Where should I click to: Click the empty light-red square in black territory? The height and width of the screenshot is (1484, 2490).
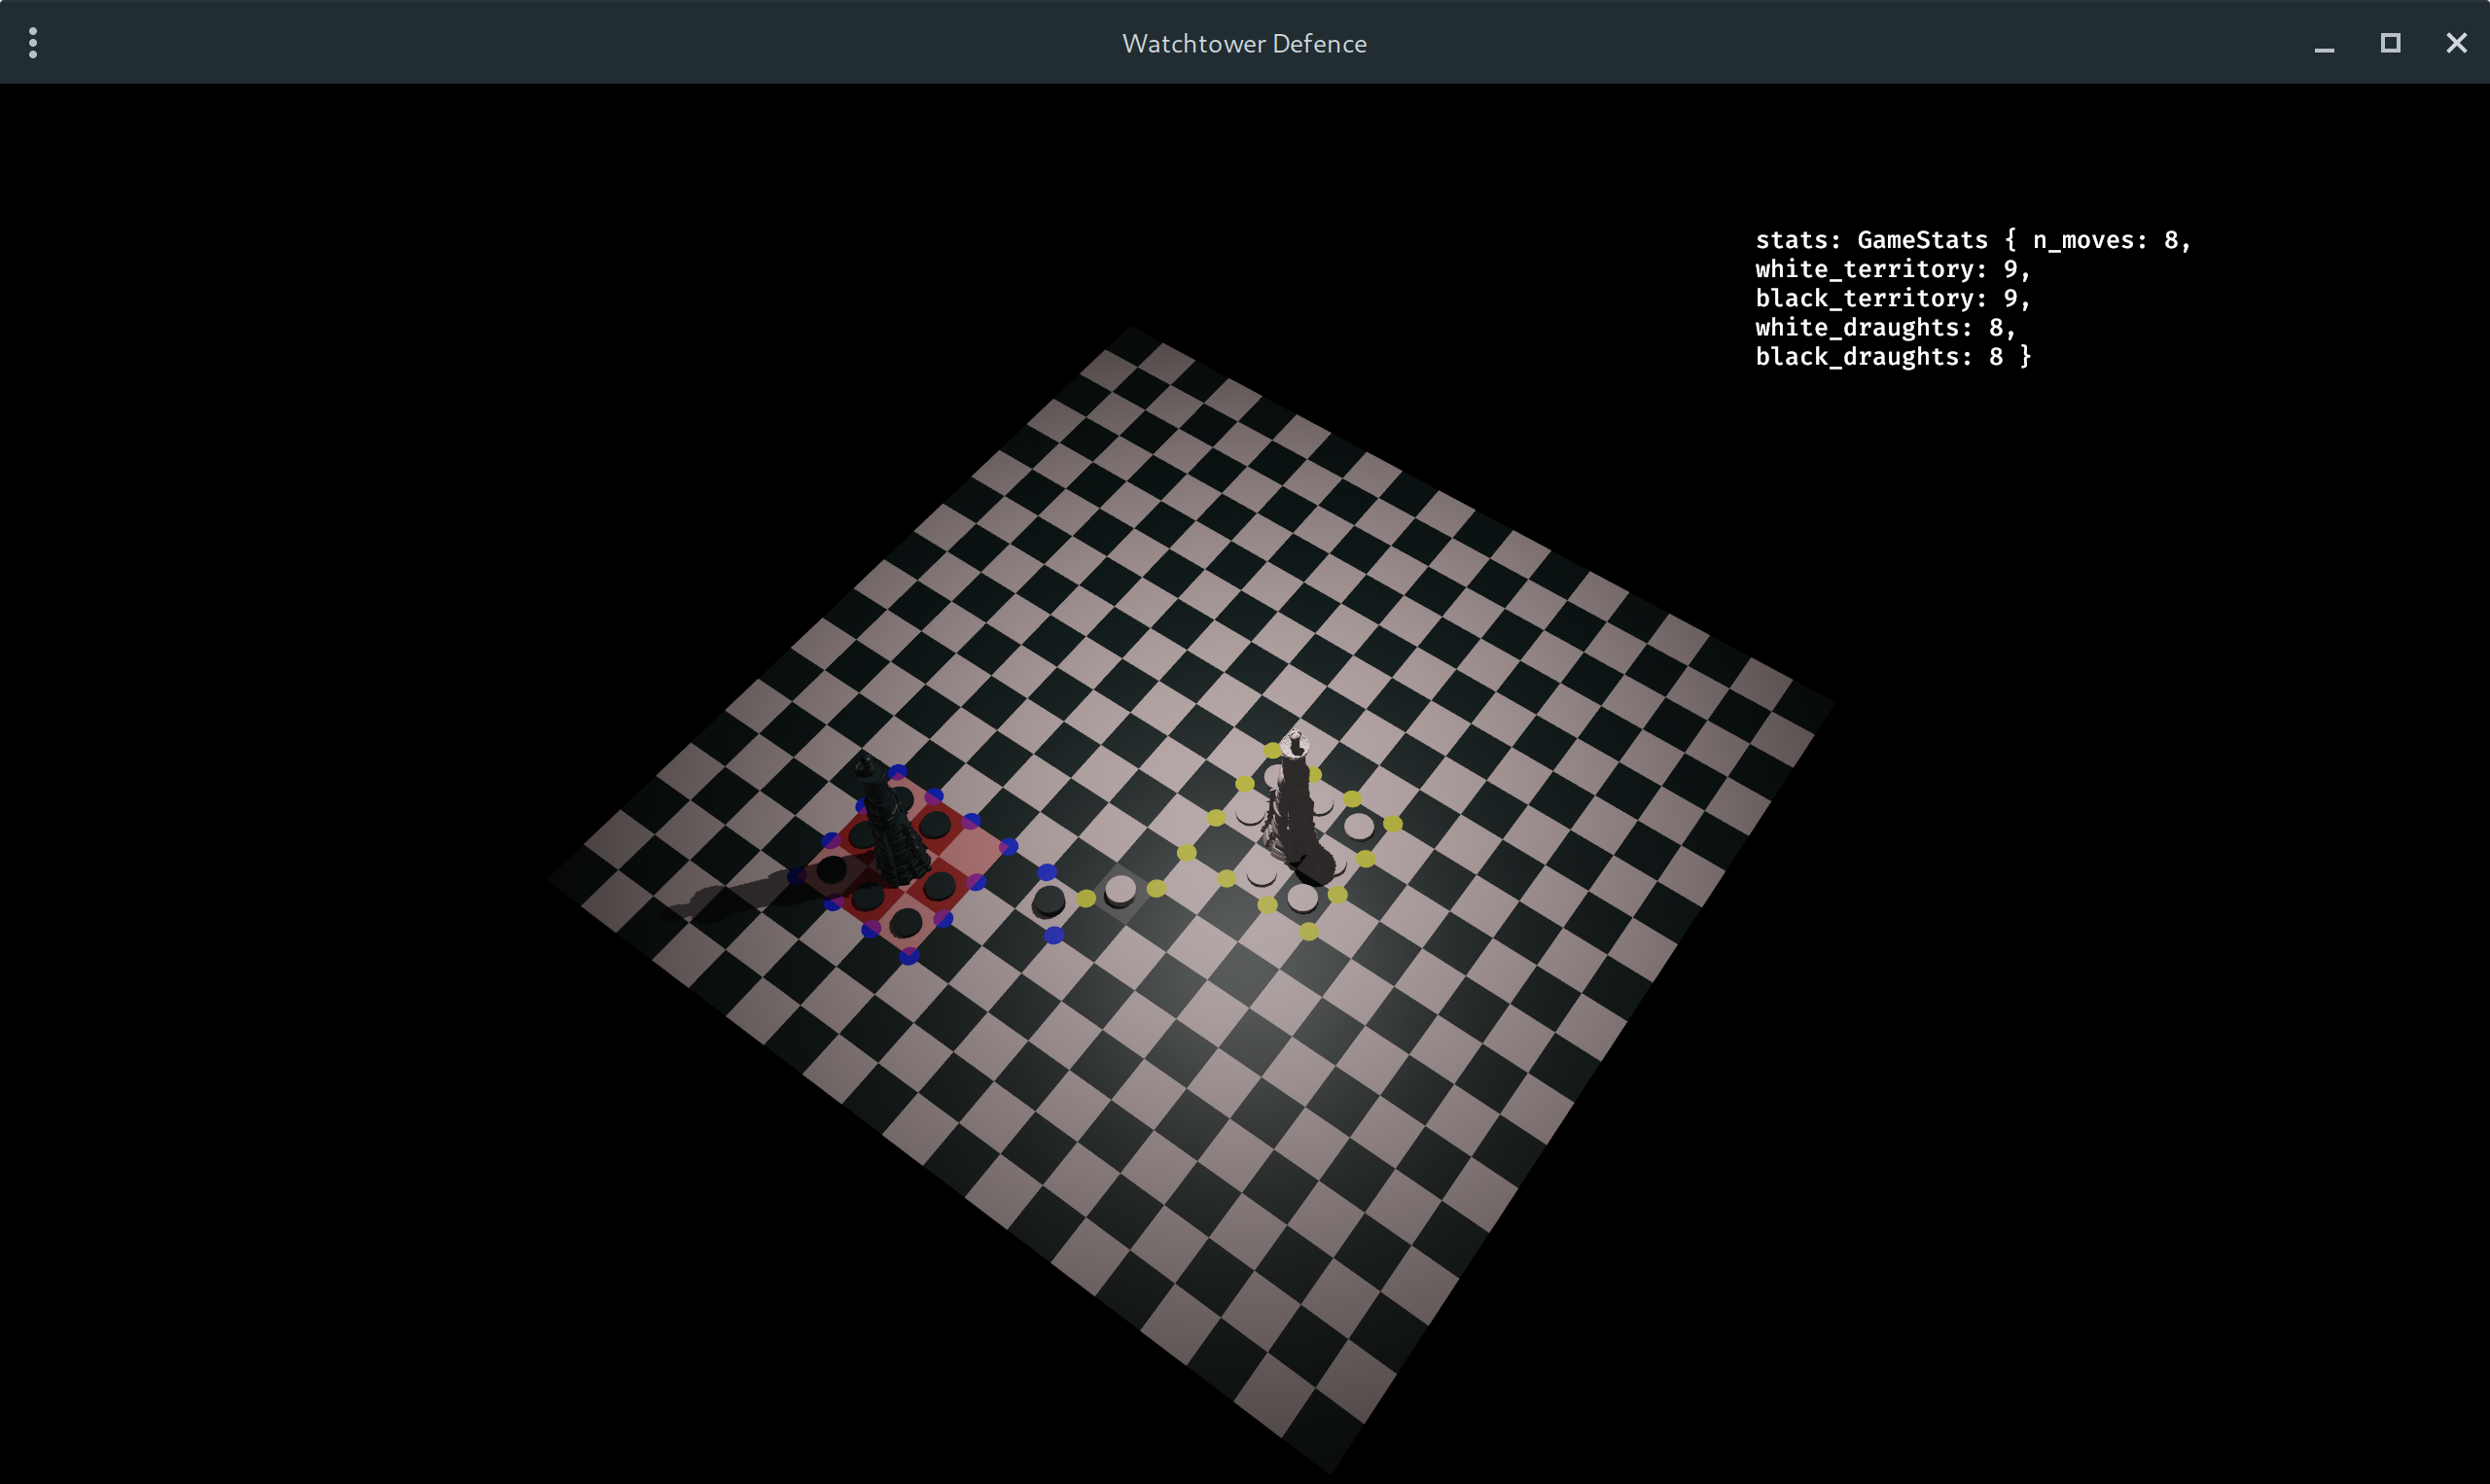tap(972, 849)
